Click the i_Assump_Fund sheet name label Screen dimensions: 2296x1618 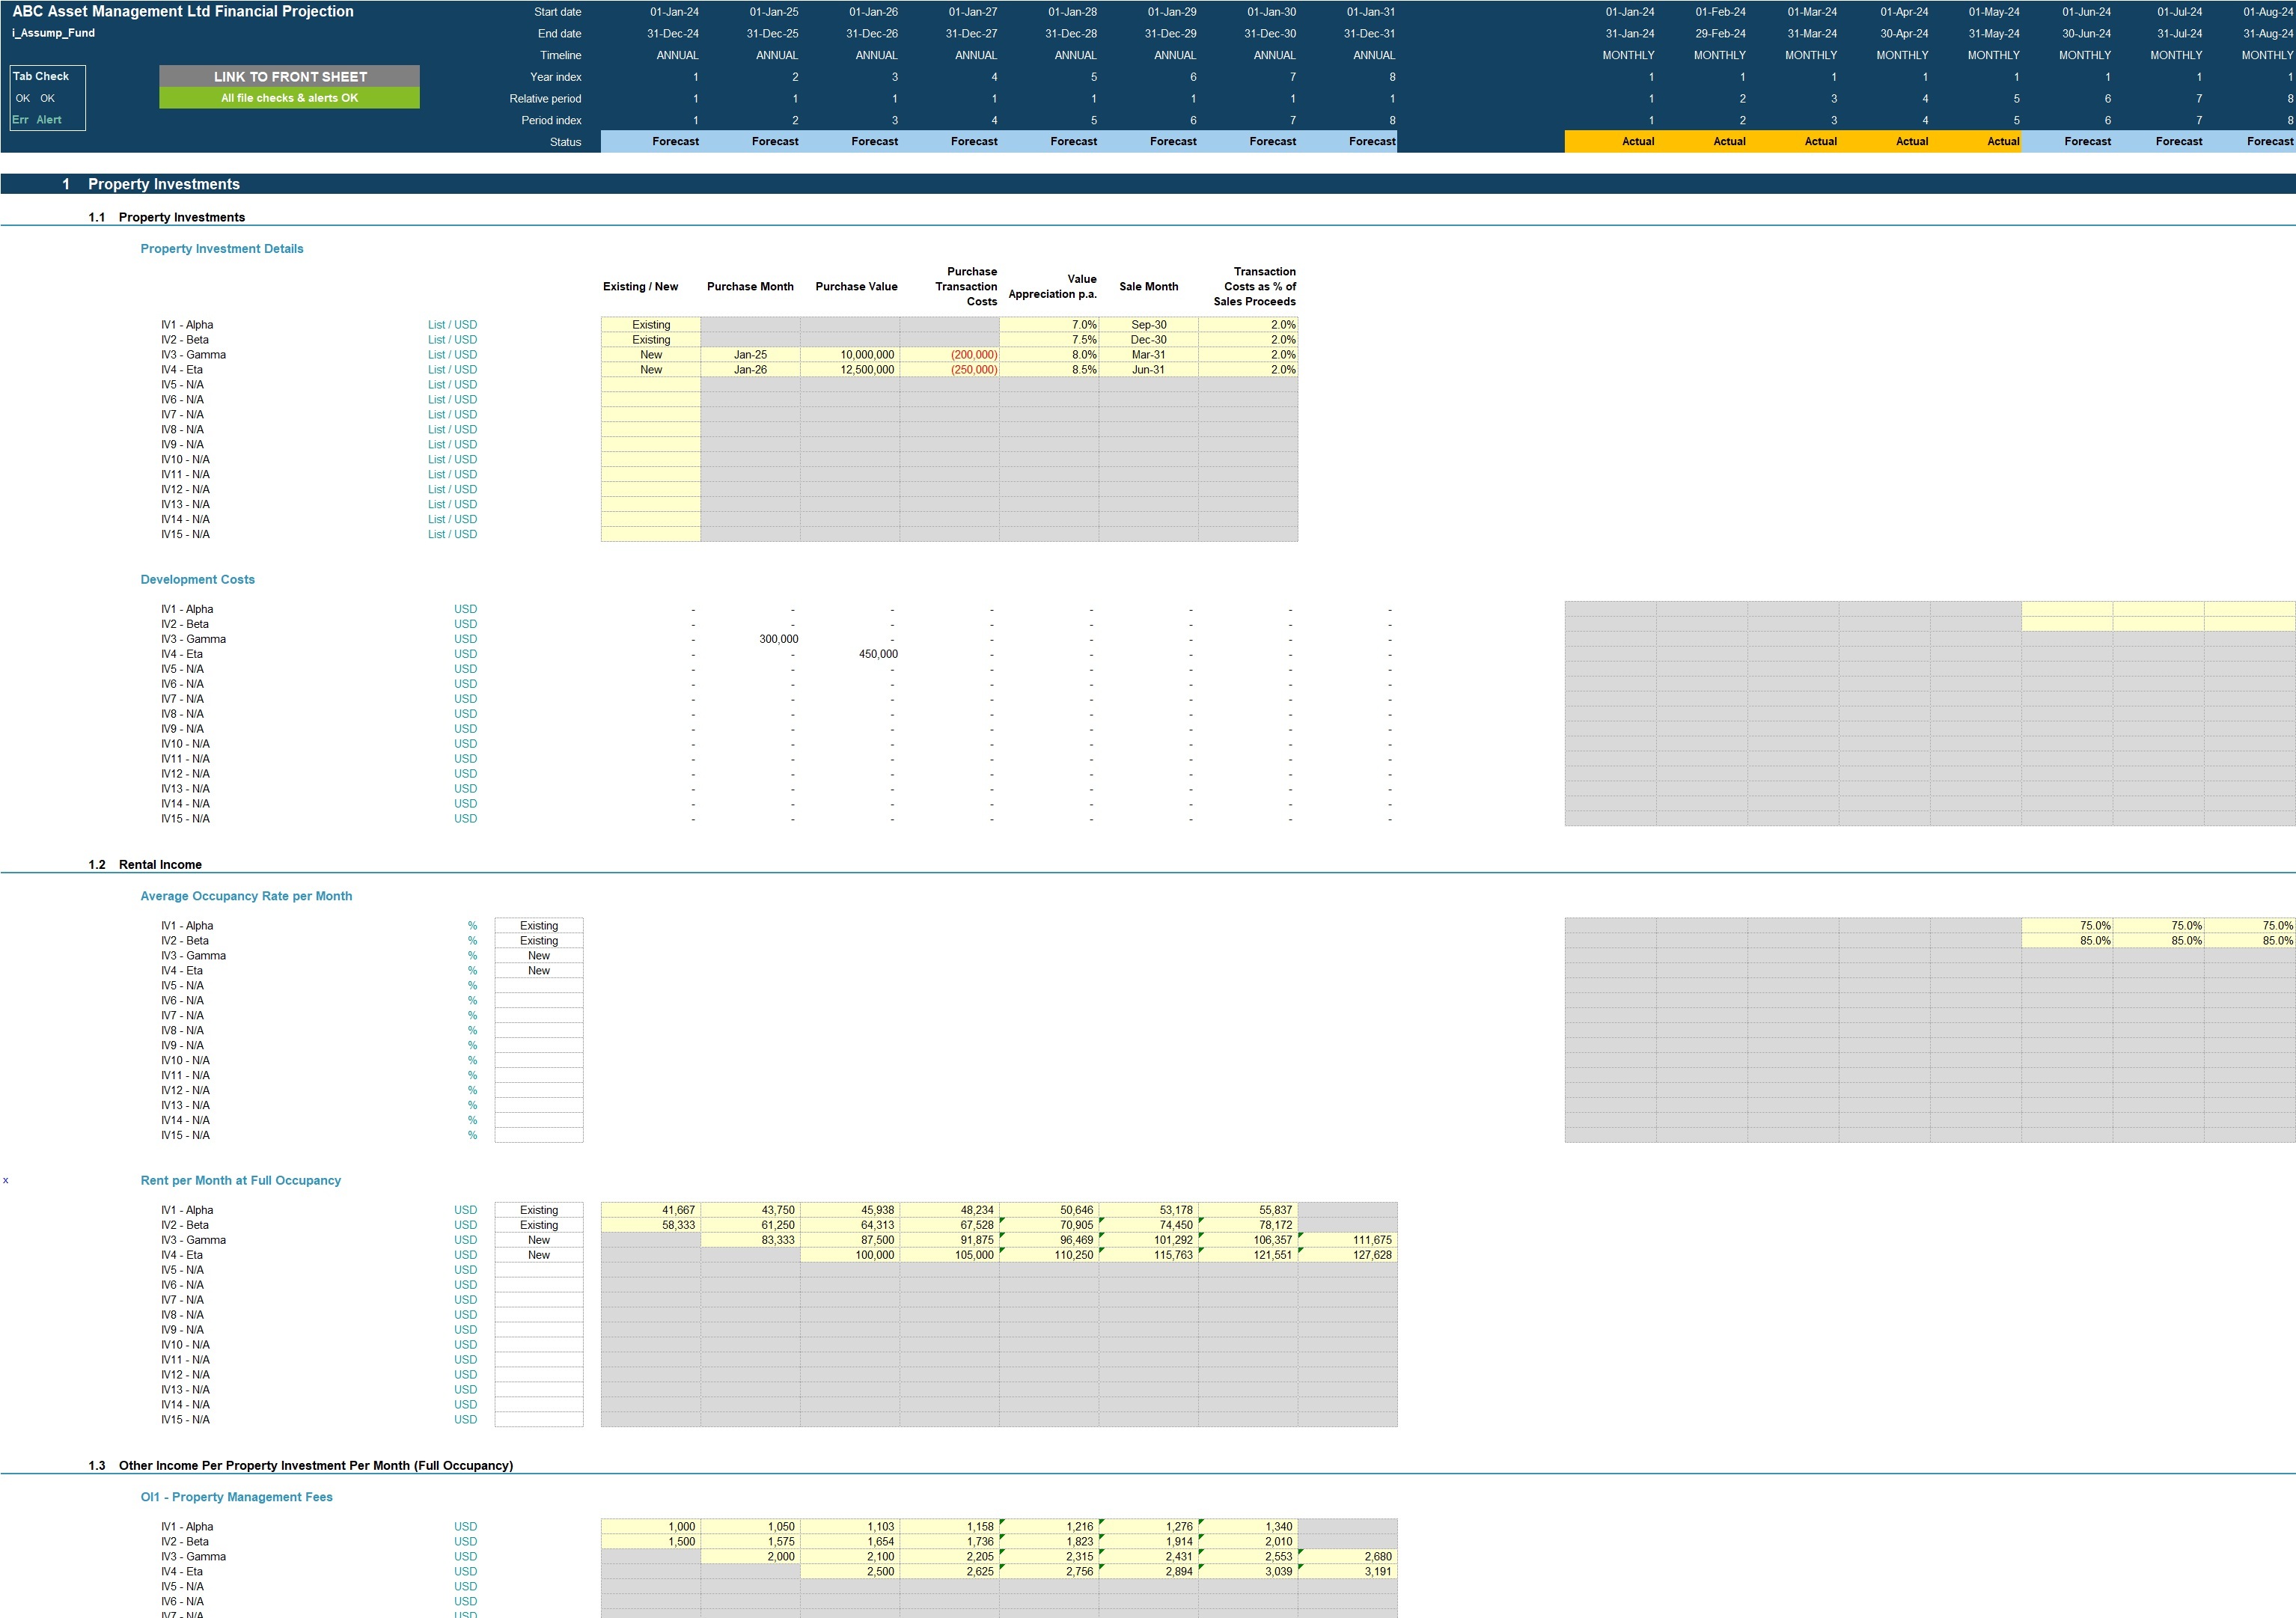tap(54, 33)
